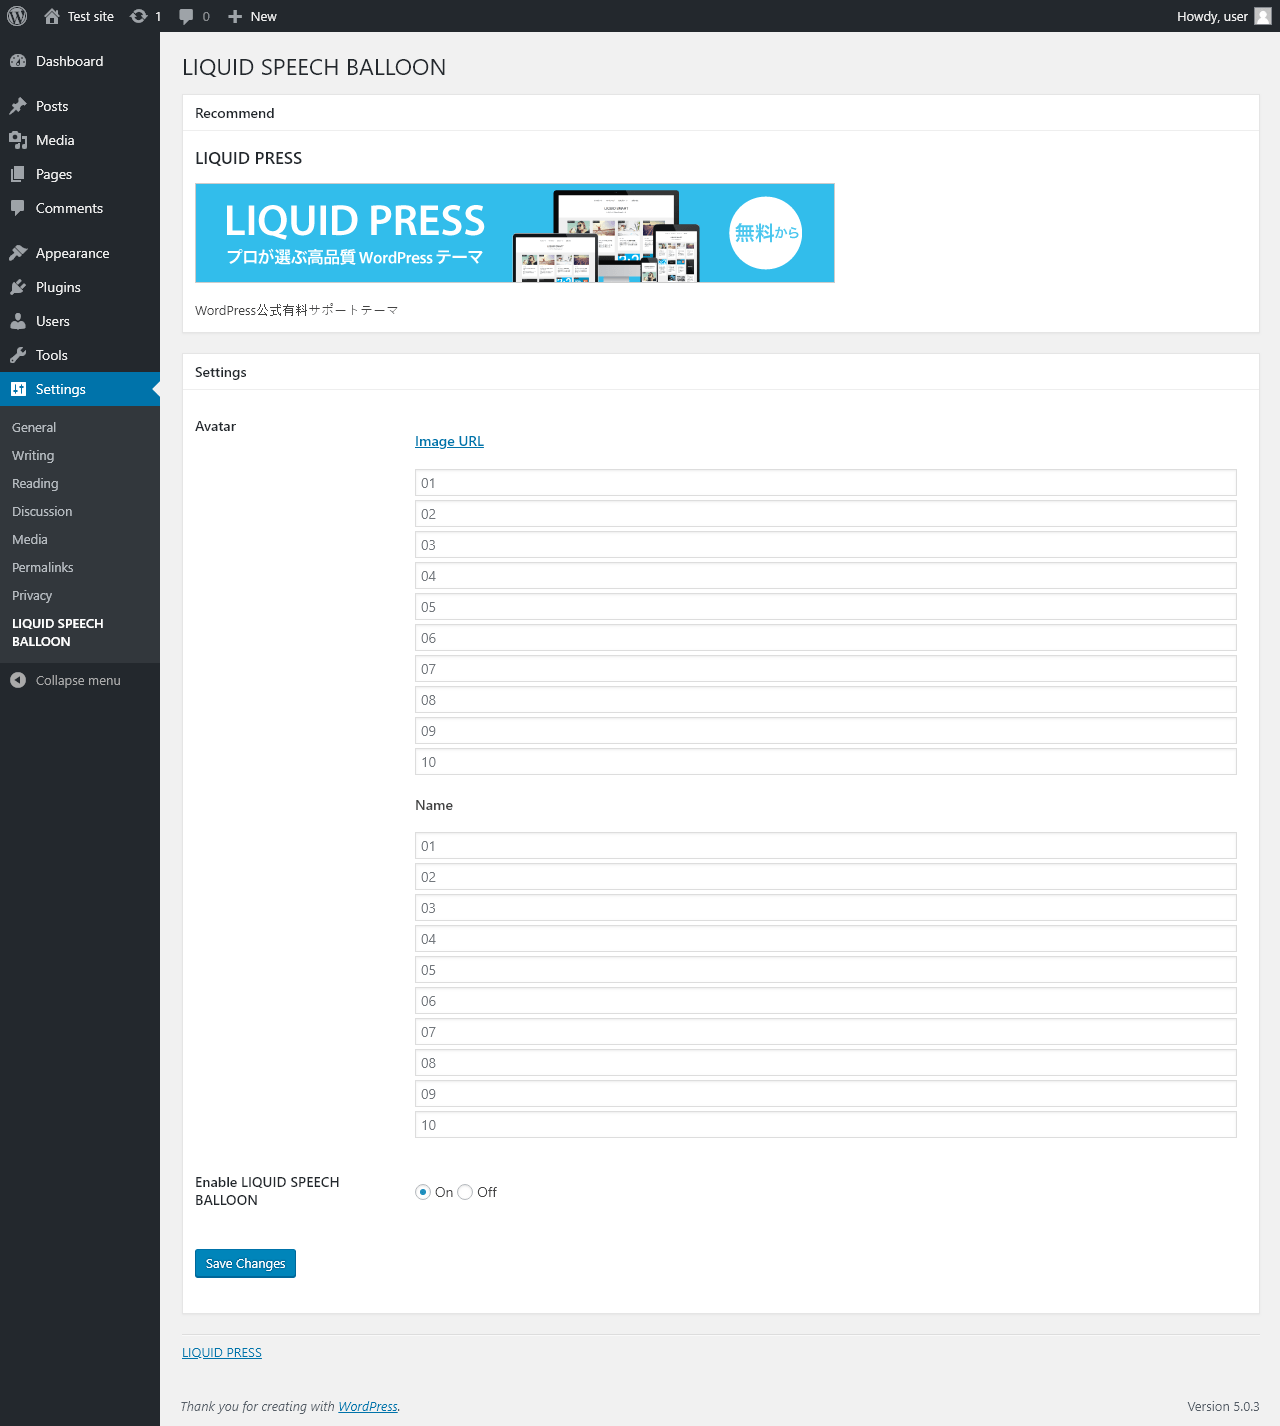The height and width of the screenshot is (1426, 1280).
Task: Go to the Plugins menu label
Action: (x=58, y=287)
